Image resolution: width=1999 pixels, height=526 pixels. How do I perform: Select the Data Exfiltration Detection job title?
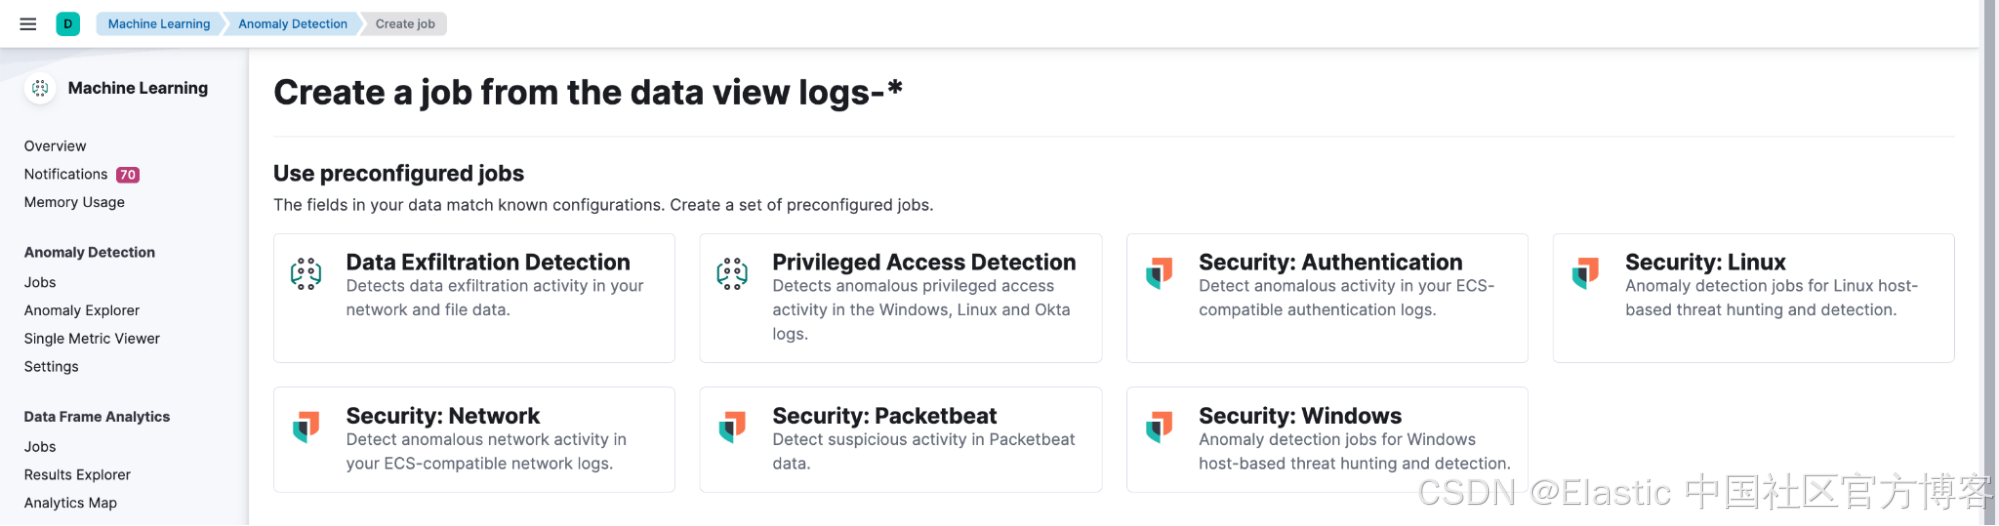[x=488, y=262]
